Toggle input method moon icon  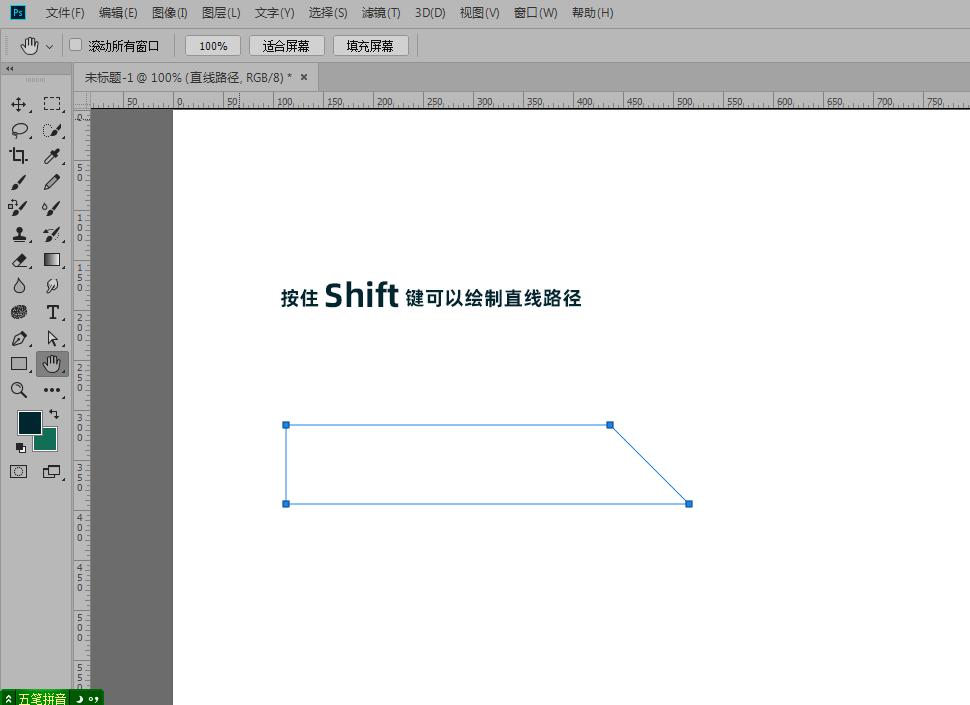pos(80,699)
